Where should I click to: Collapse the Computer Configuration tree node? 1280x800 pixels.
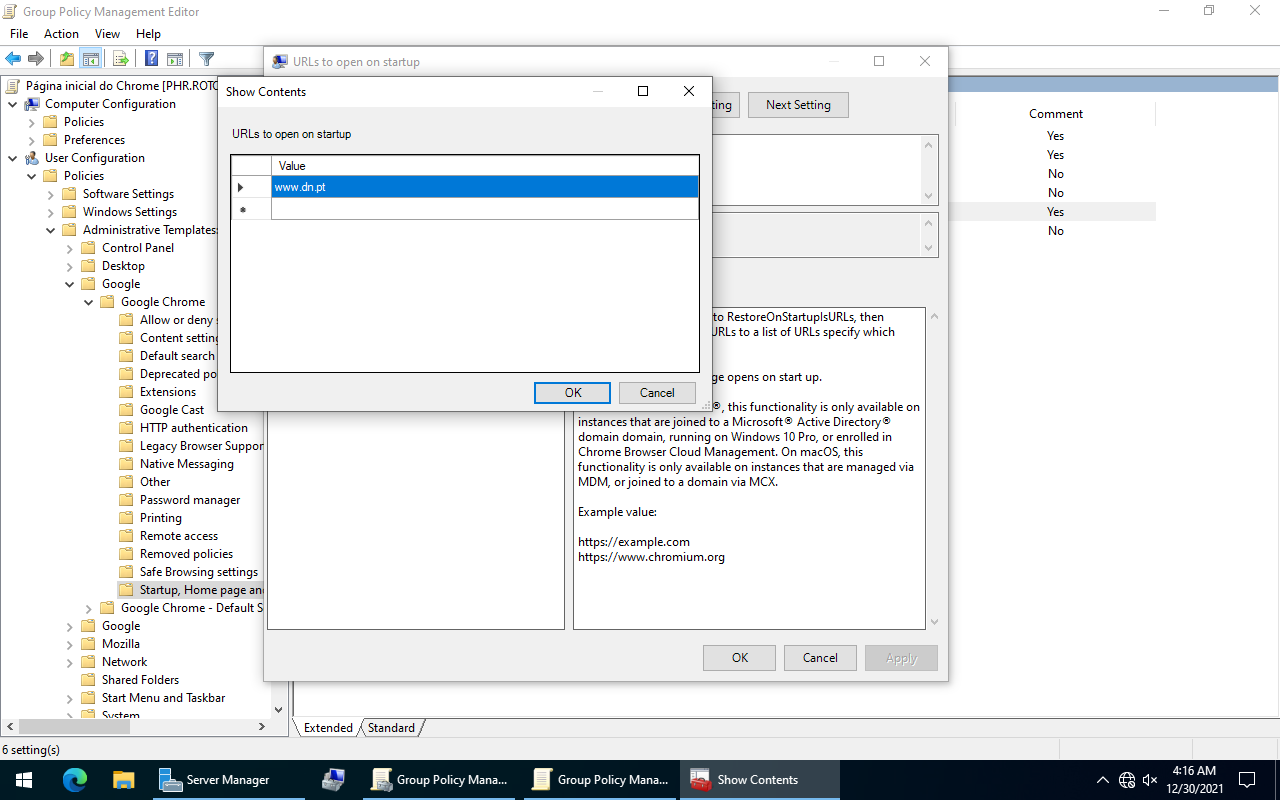tap(12, 104)
